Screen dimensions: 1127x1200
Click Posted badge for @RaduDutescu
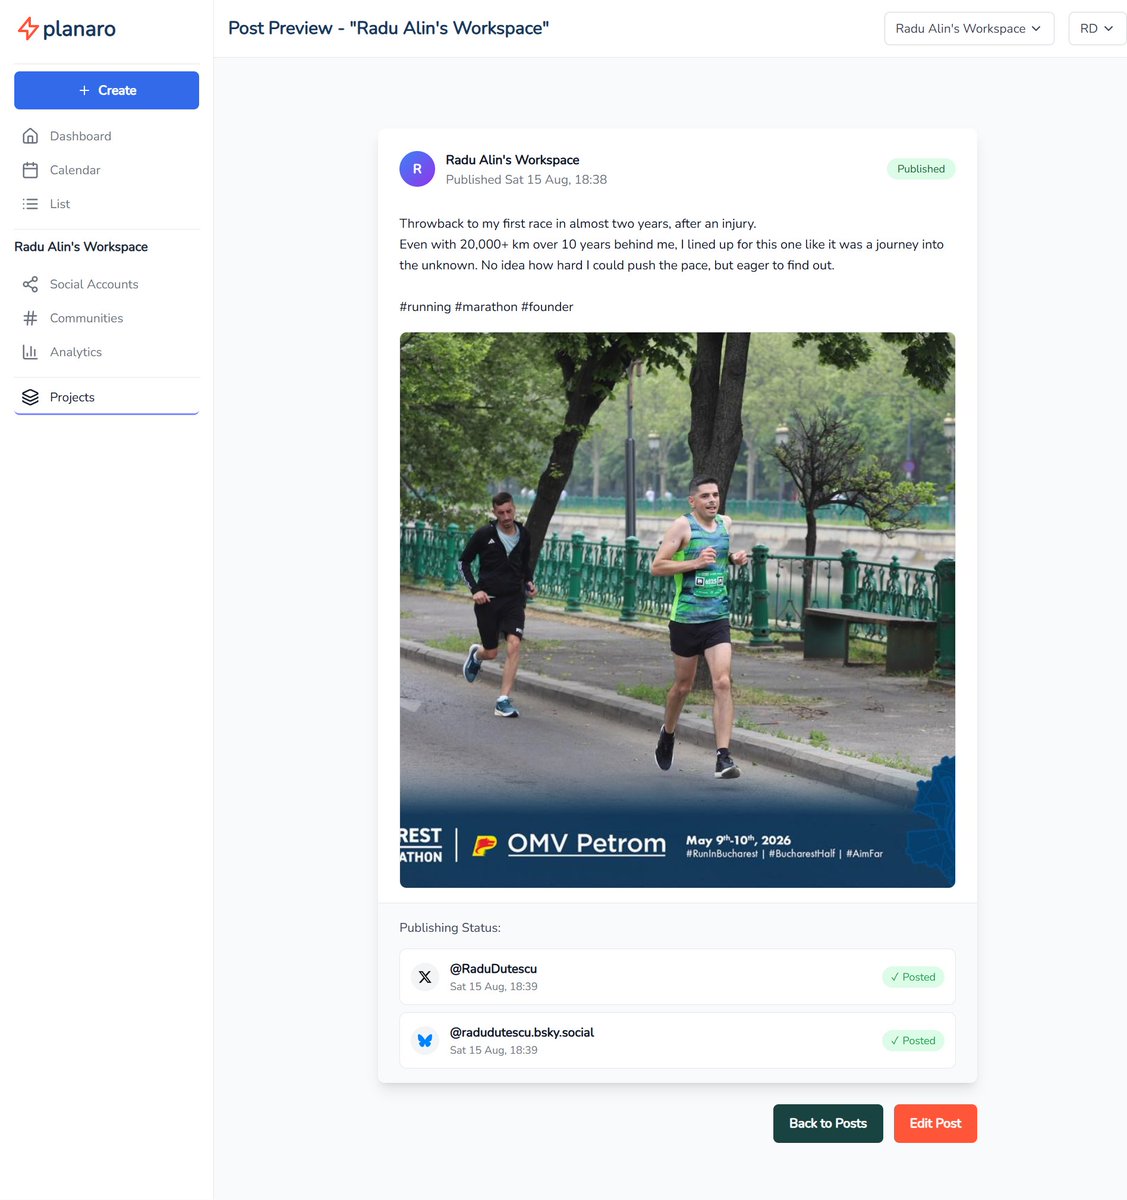click(913, 977)
